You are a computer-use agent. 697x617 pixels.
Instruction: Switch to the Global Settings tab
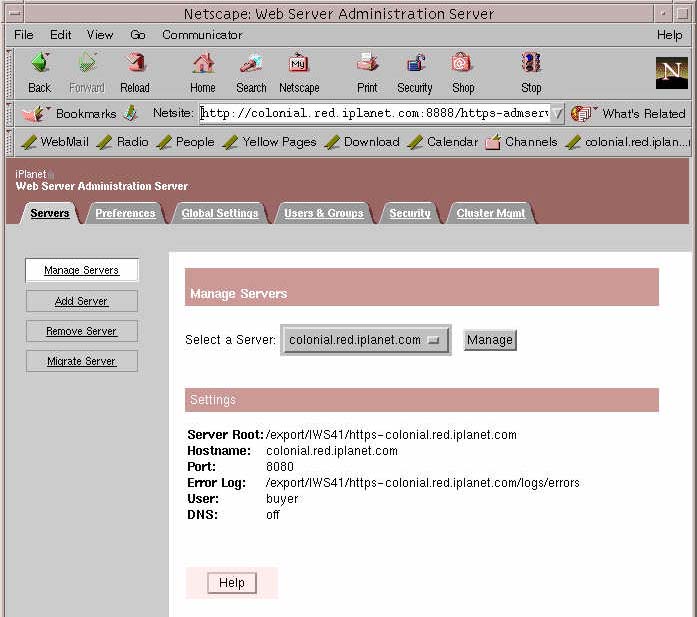(220, 213)
